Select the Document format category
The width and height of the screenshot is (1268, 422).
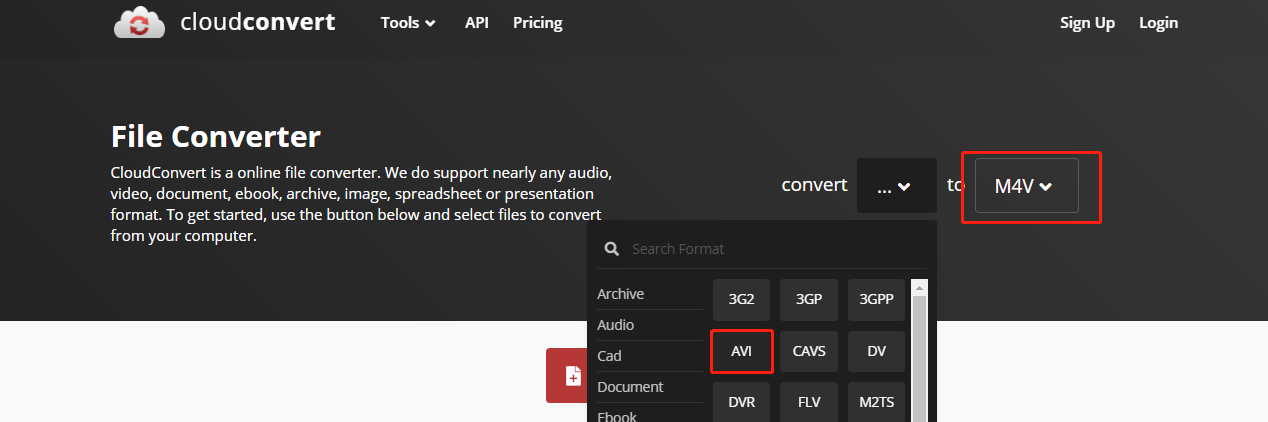pos(631,387)
